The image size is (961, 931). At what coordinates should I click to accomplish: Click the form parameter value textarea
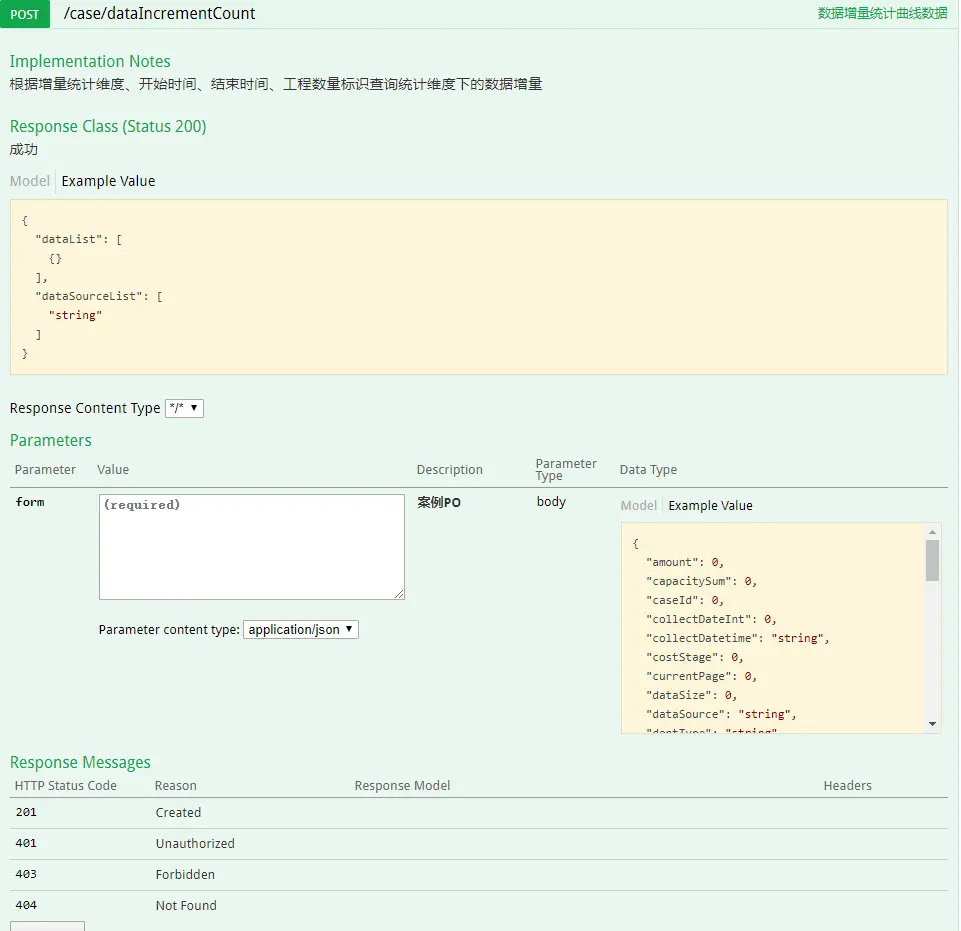pos(252,547)
